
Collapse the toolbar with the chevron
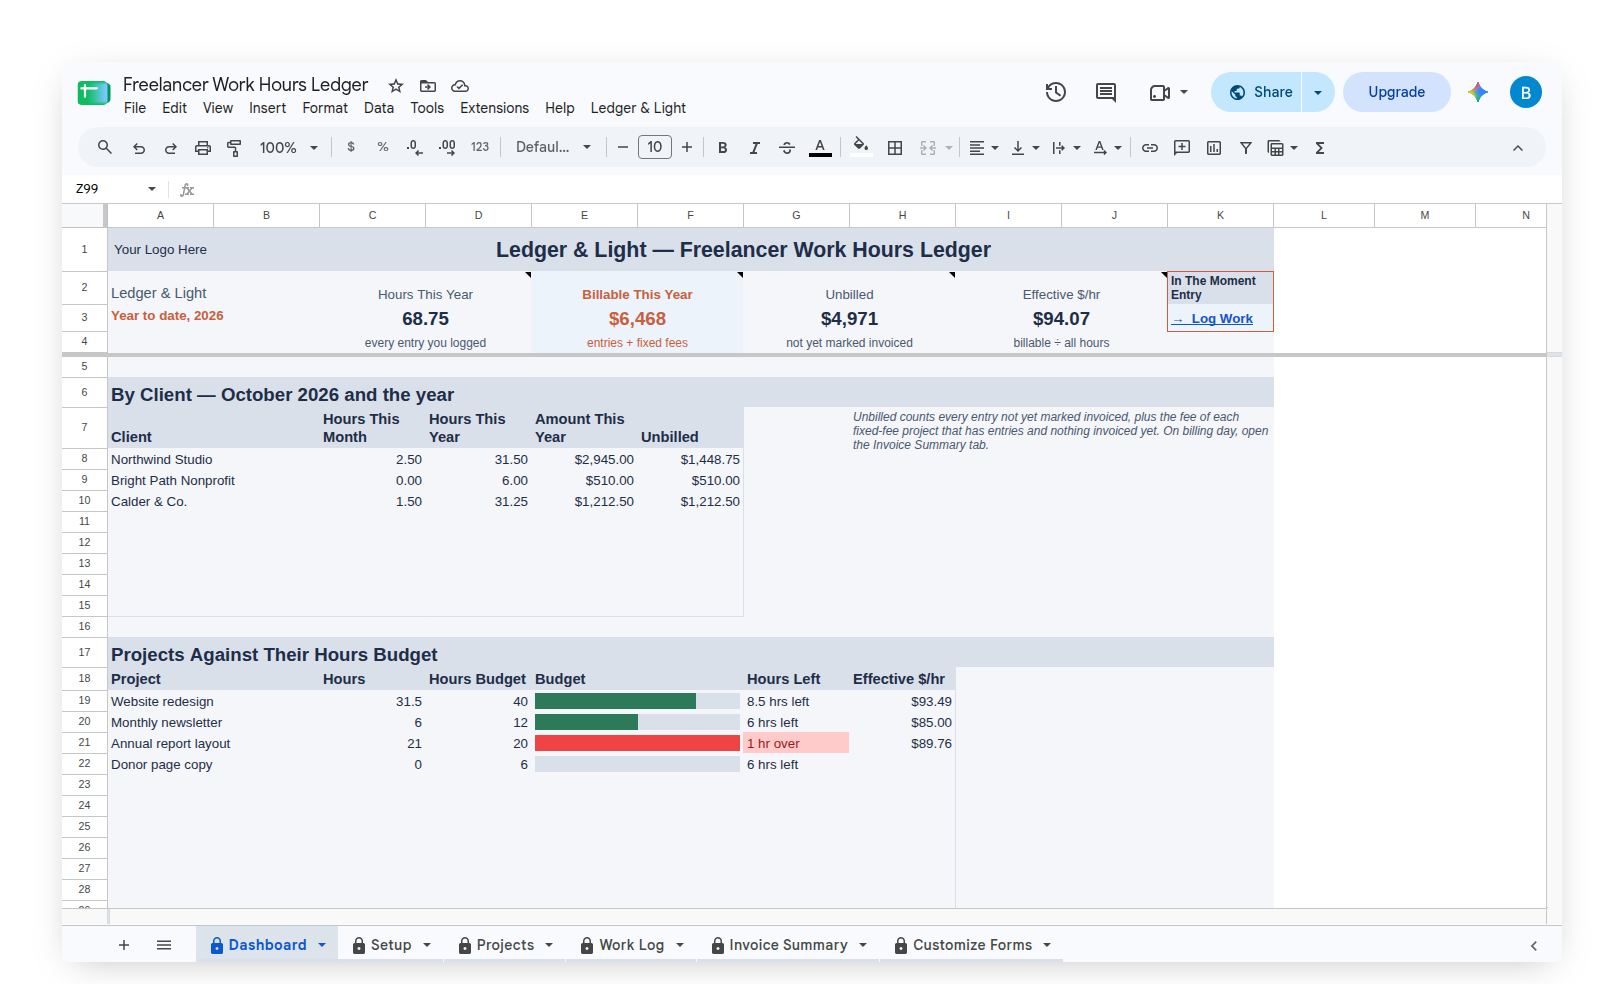click(x=1518, y=148)
